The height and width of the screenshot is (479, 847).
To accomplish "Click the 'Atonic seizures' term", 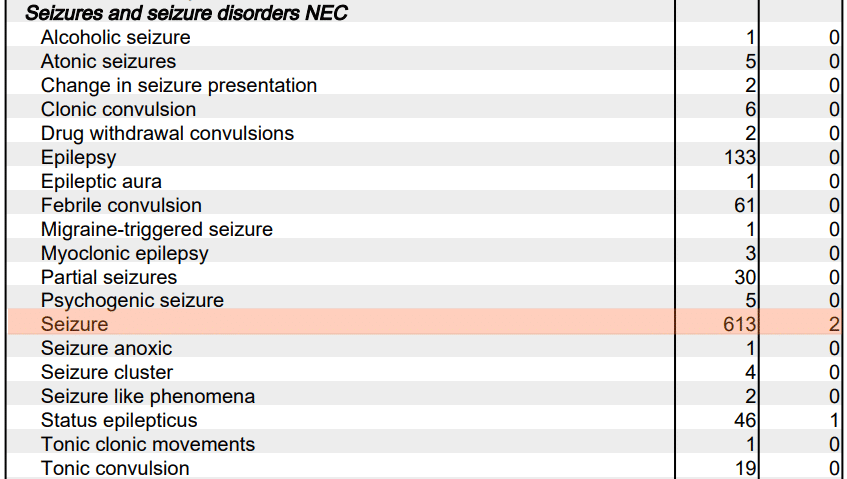I will [108, 61].
